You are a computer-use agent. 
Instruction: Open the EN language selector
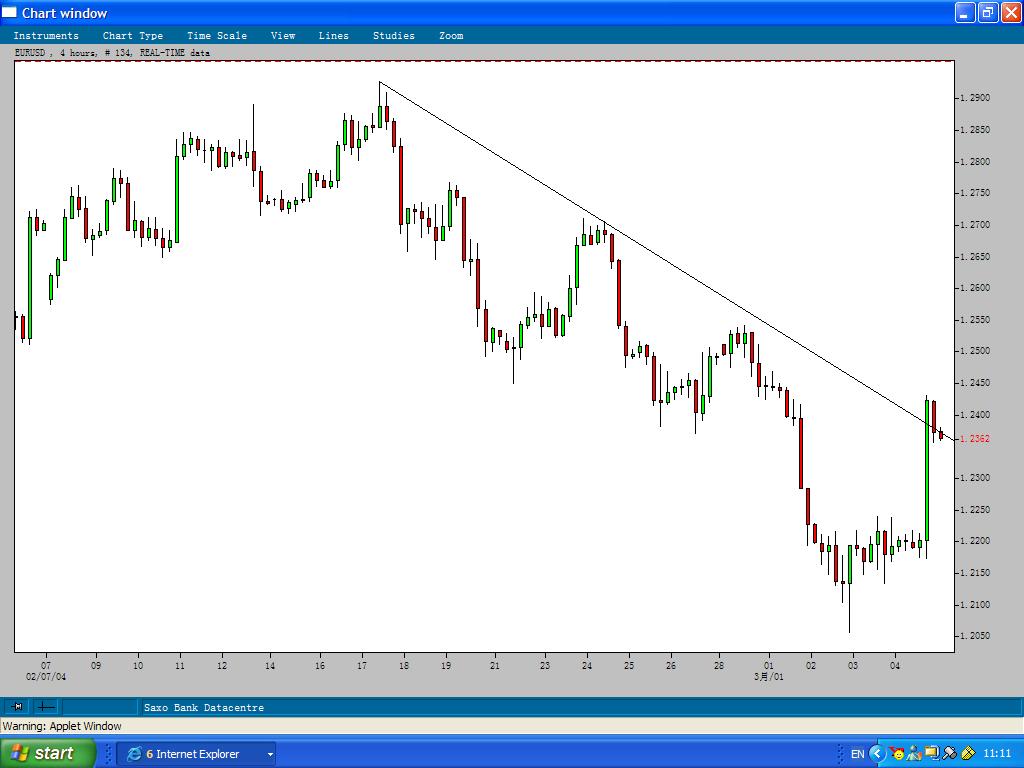pyautogui.click(x=858, y=754)
